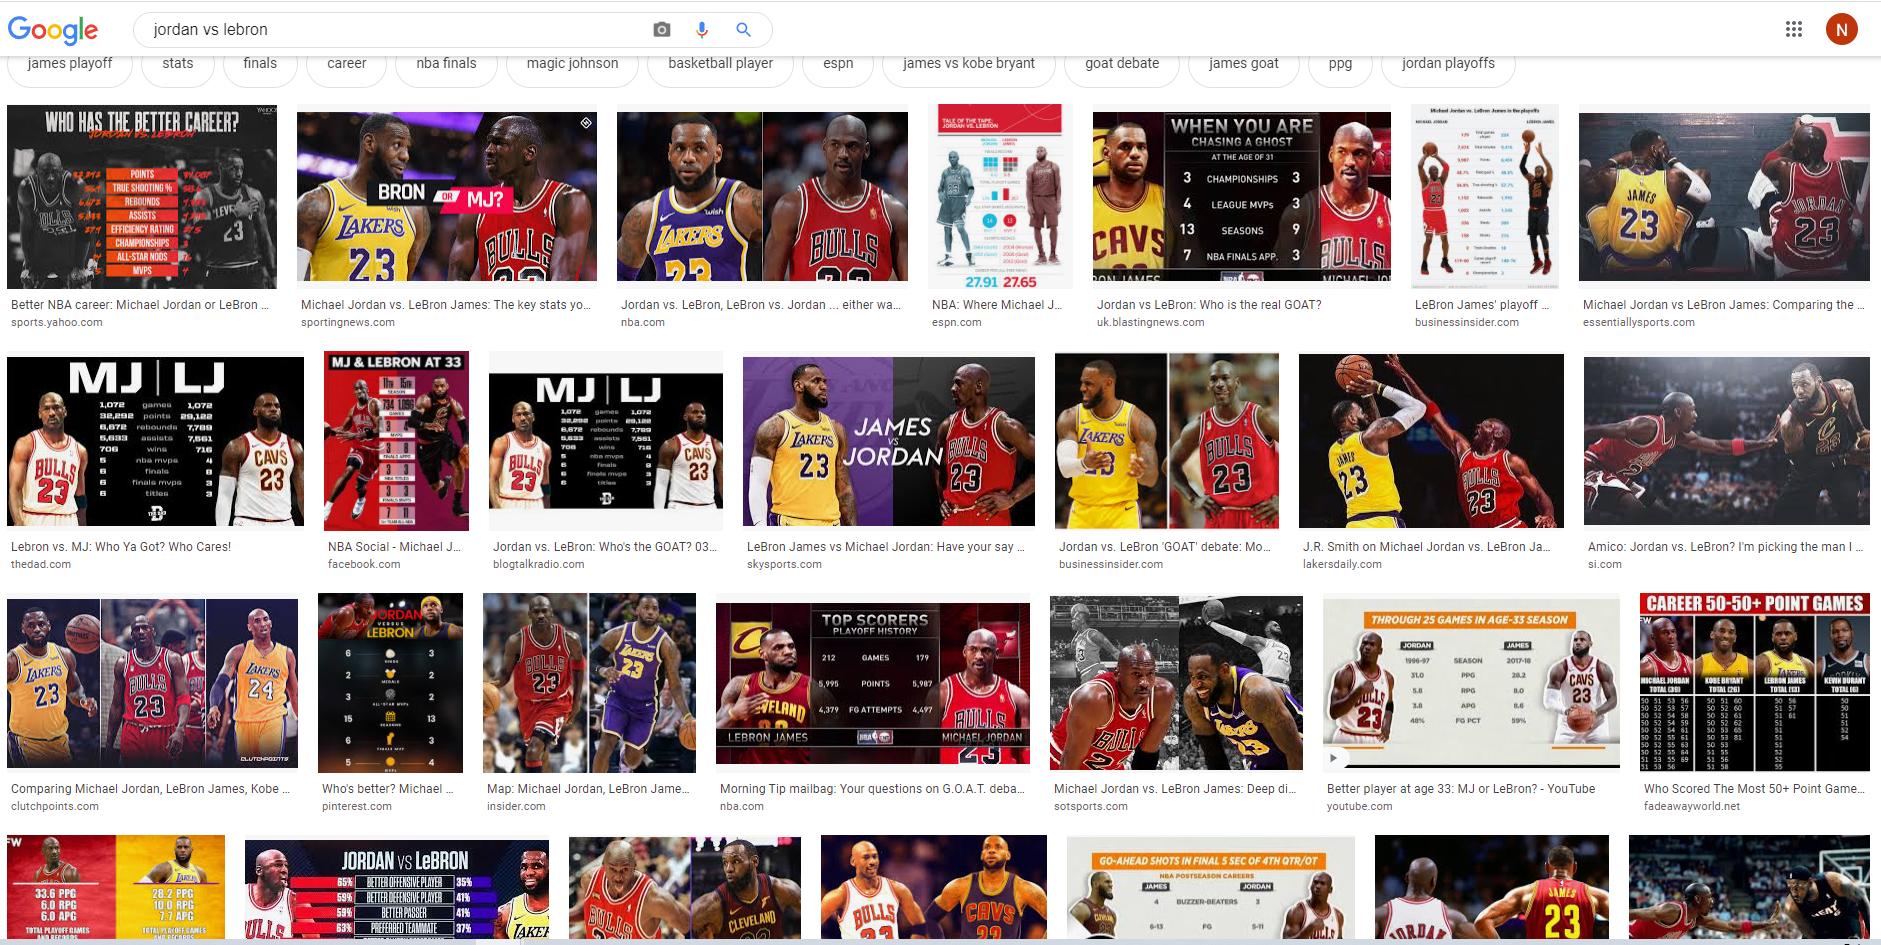Choose the 'magic johnson' chip
The image size is (1881, 945).
click(x=572, y=64)
